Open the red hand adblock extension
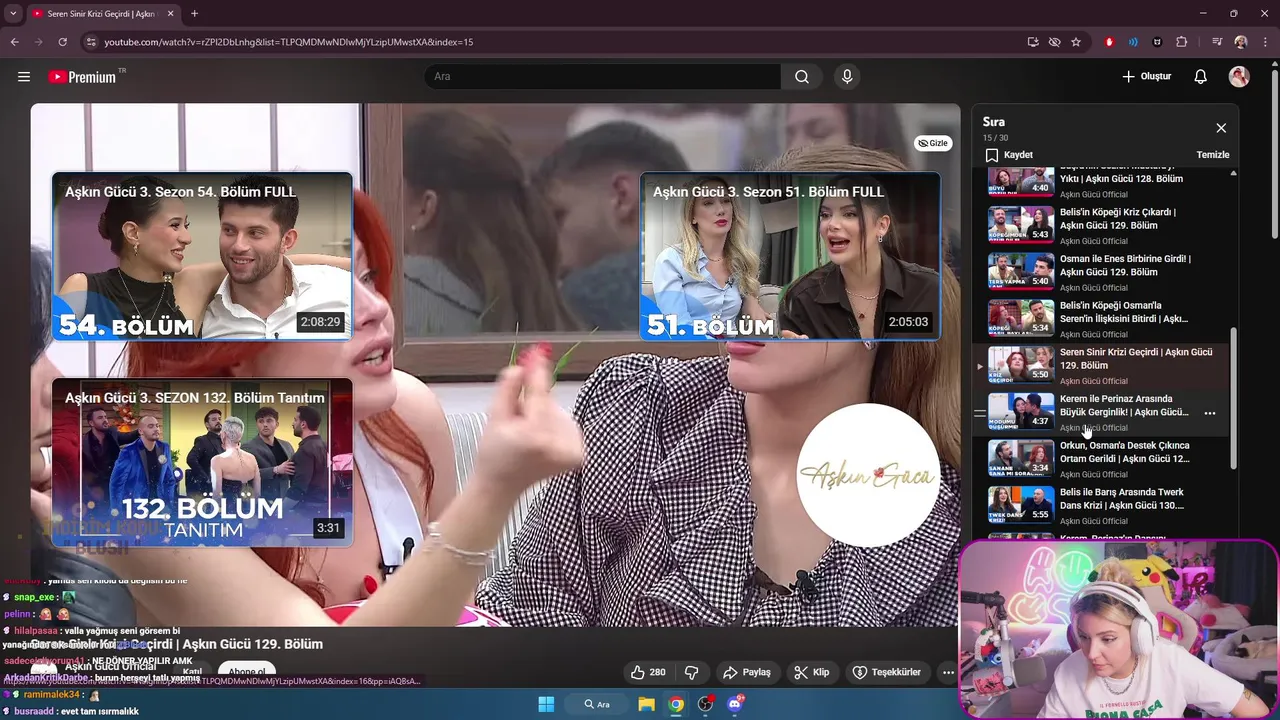 1109,42
